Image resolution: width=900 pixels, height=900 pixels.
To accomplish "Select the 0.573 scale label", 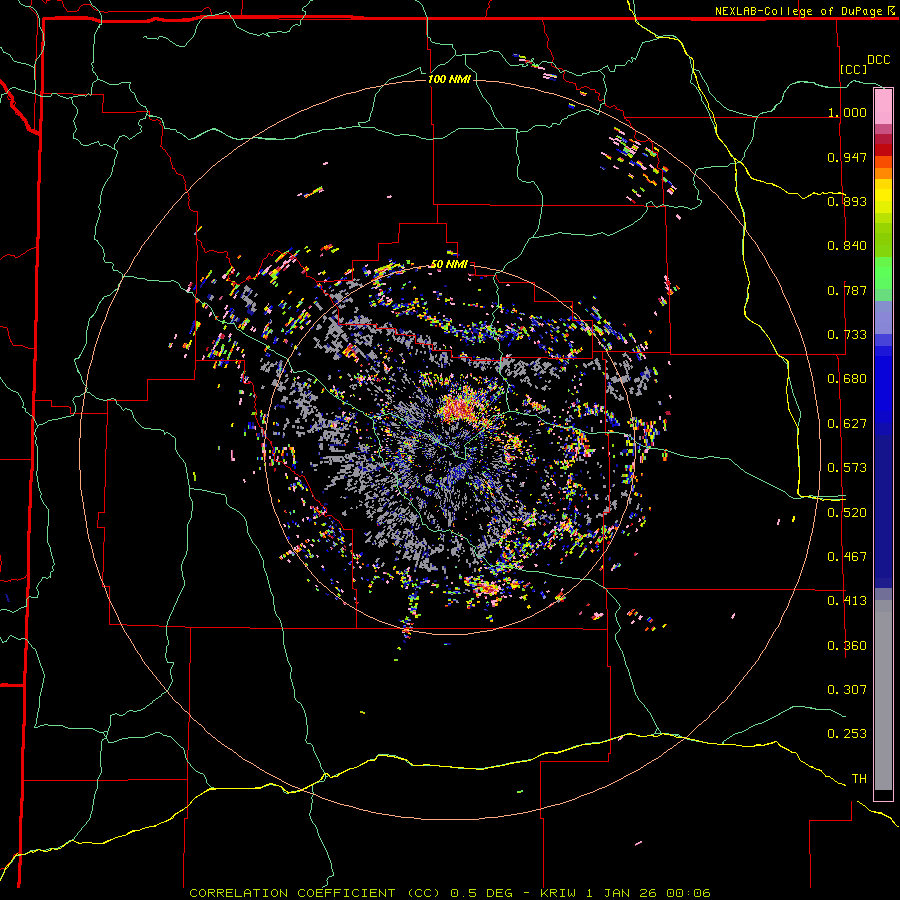I will [847, 468].
